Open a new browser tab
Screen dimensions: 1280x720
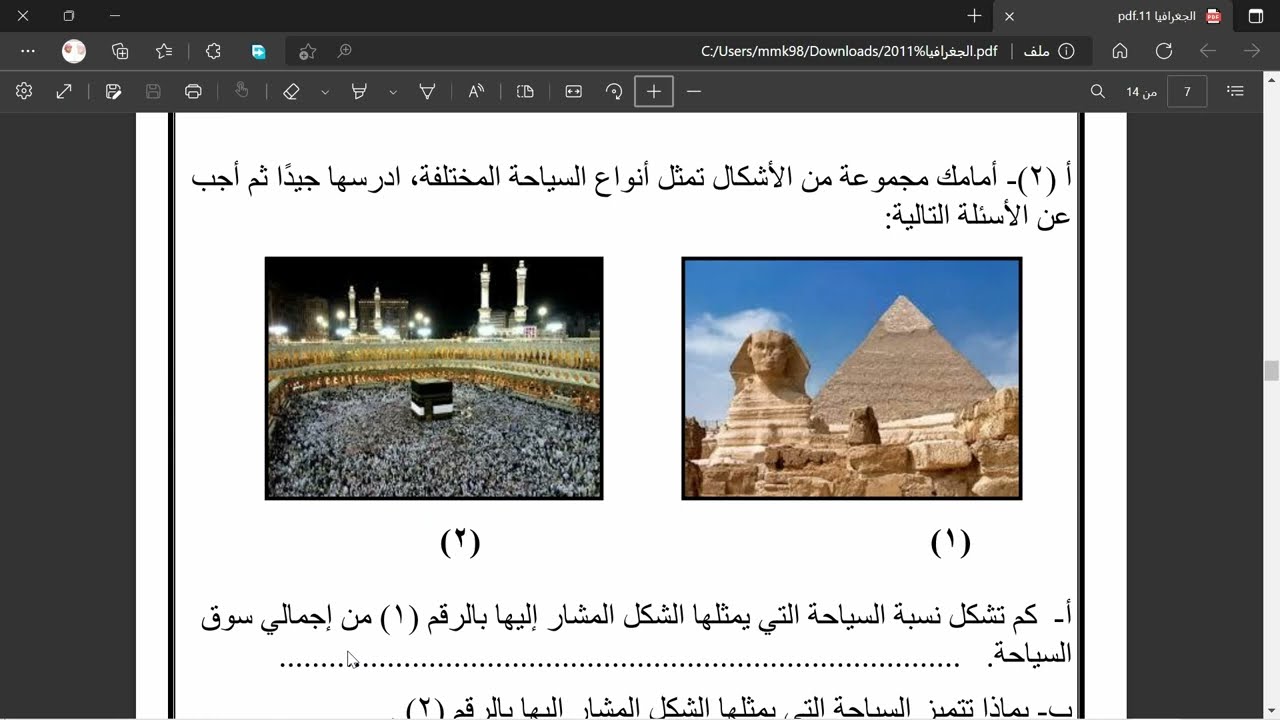[x=974, y=16]
